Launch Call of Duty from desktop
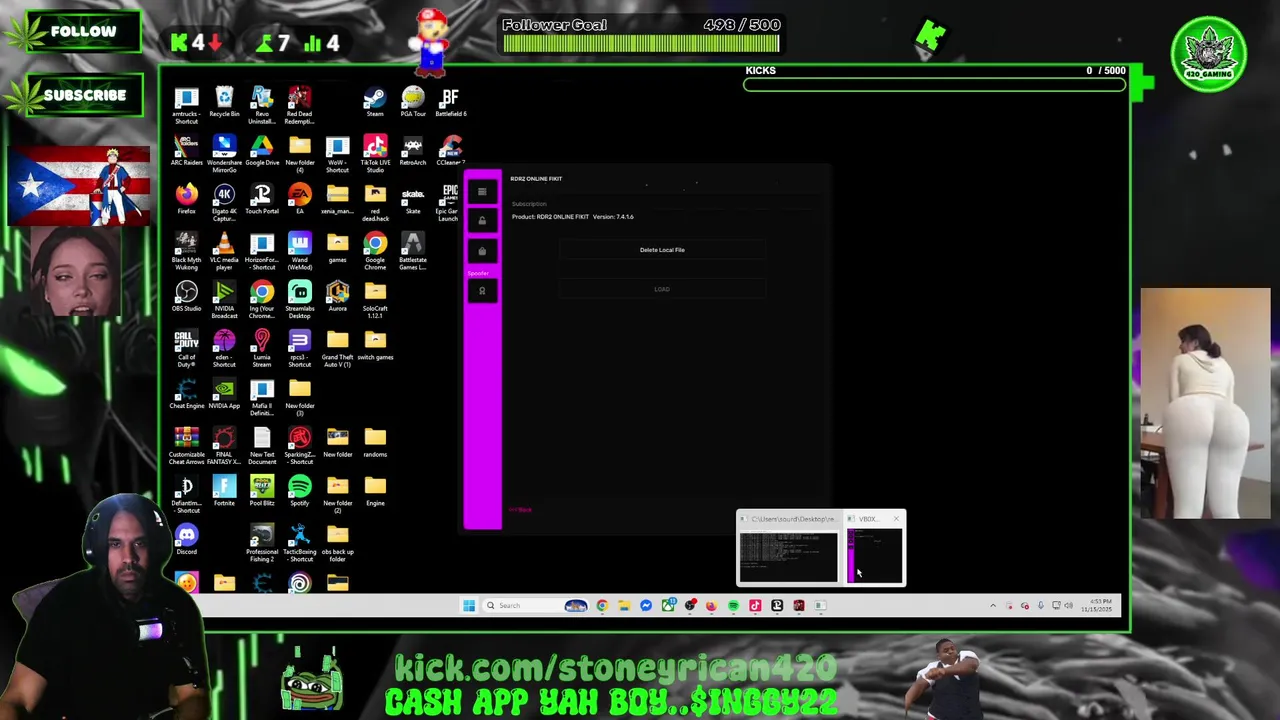The image size is (1280, 720). 186,349
